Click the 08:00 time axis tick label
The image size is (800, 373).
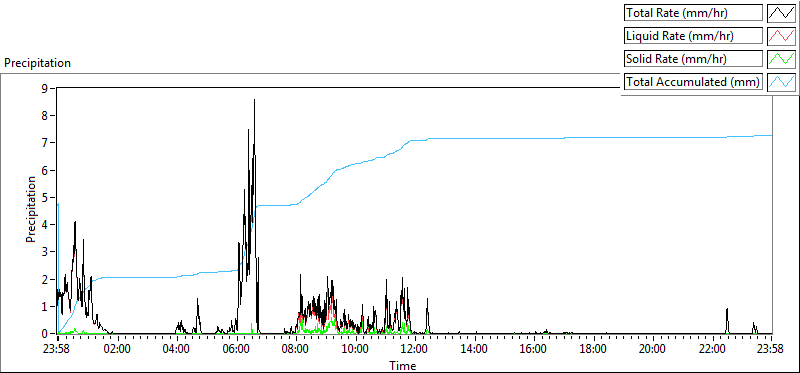296,350
